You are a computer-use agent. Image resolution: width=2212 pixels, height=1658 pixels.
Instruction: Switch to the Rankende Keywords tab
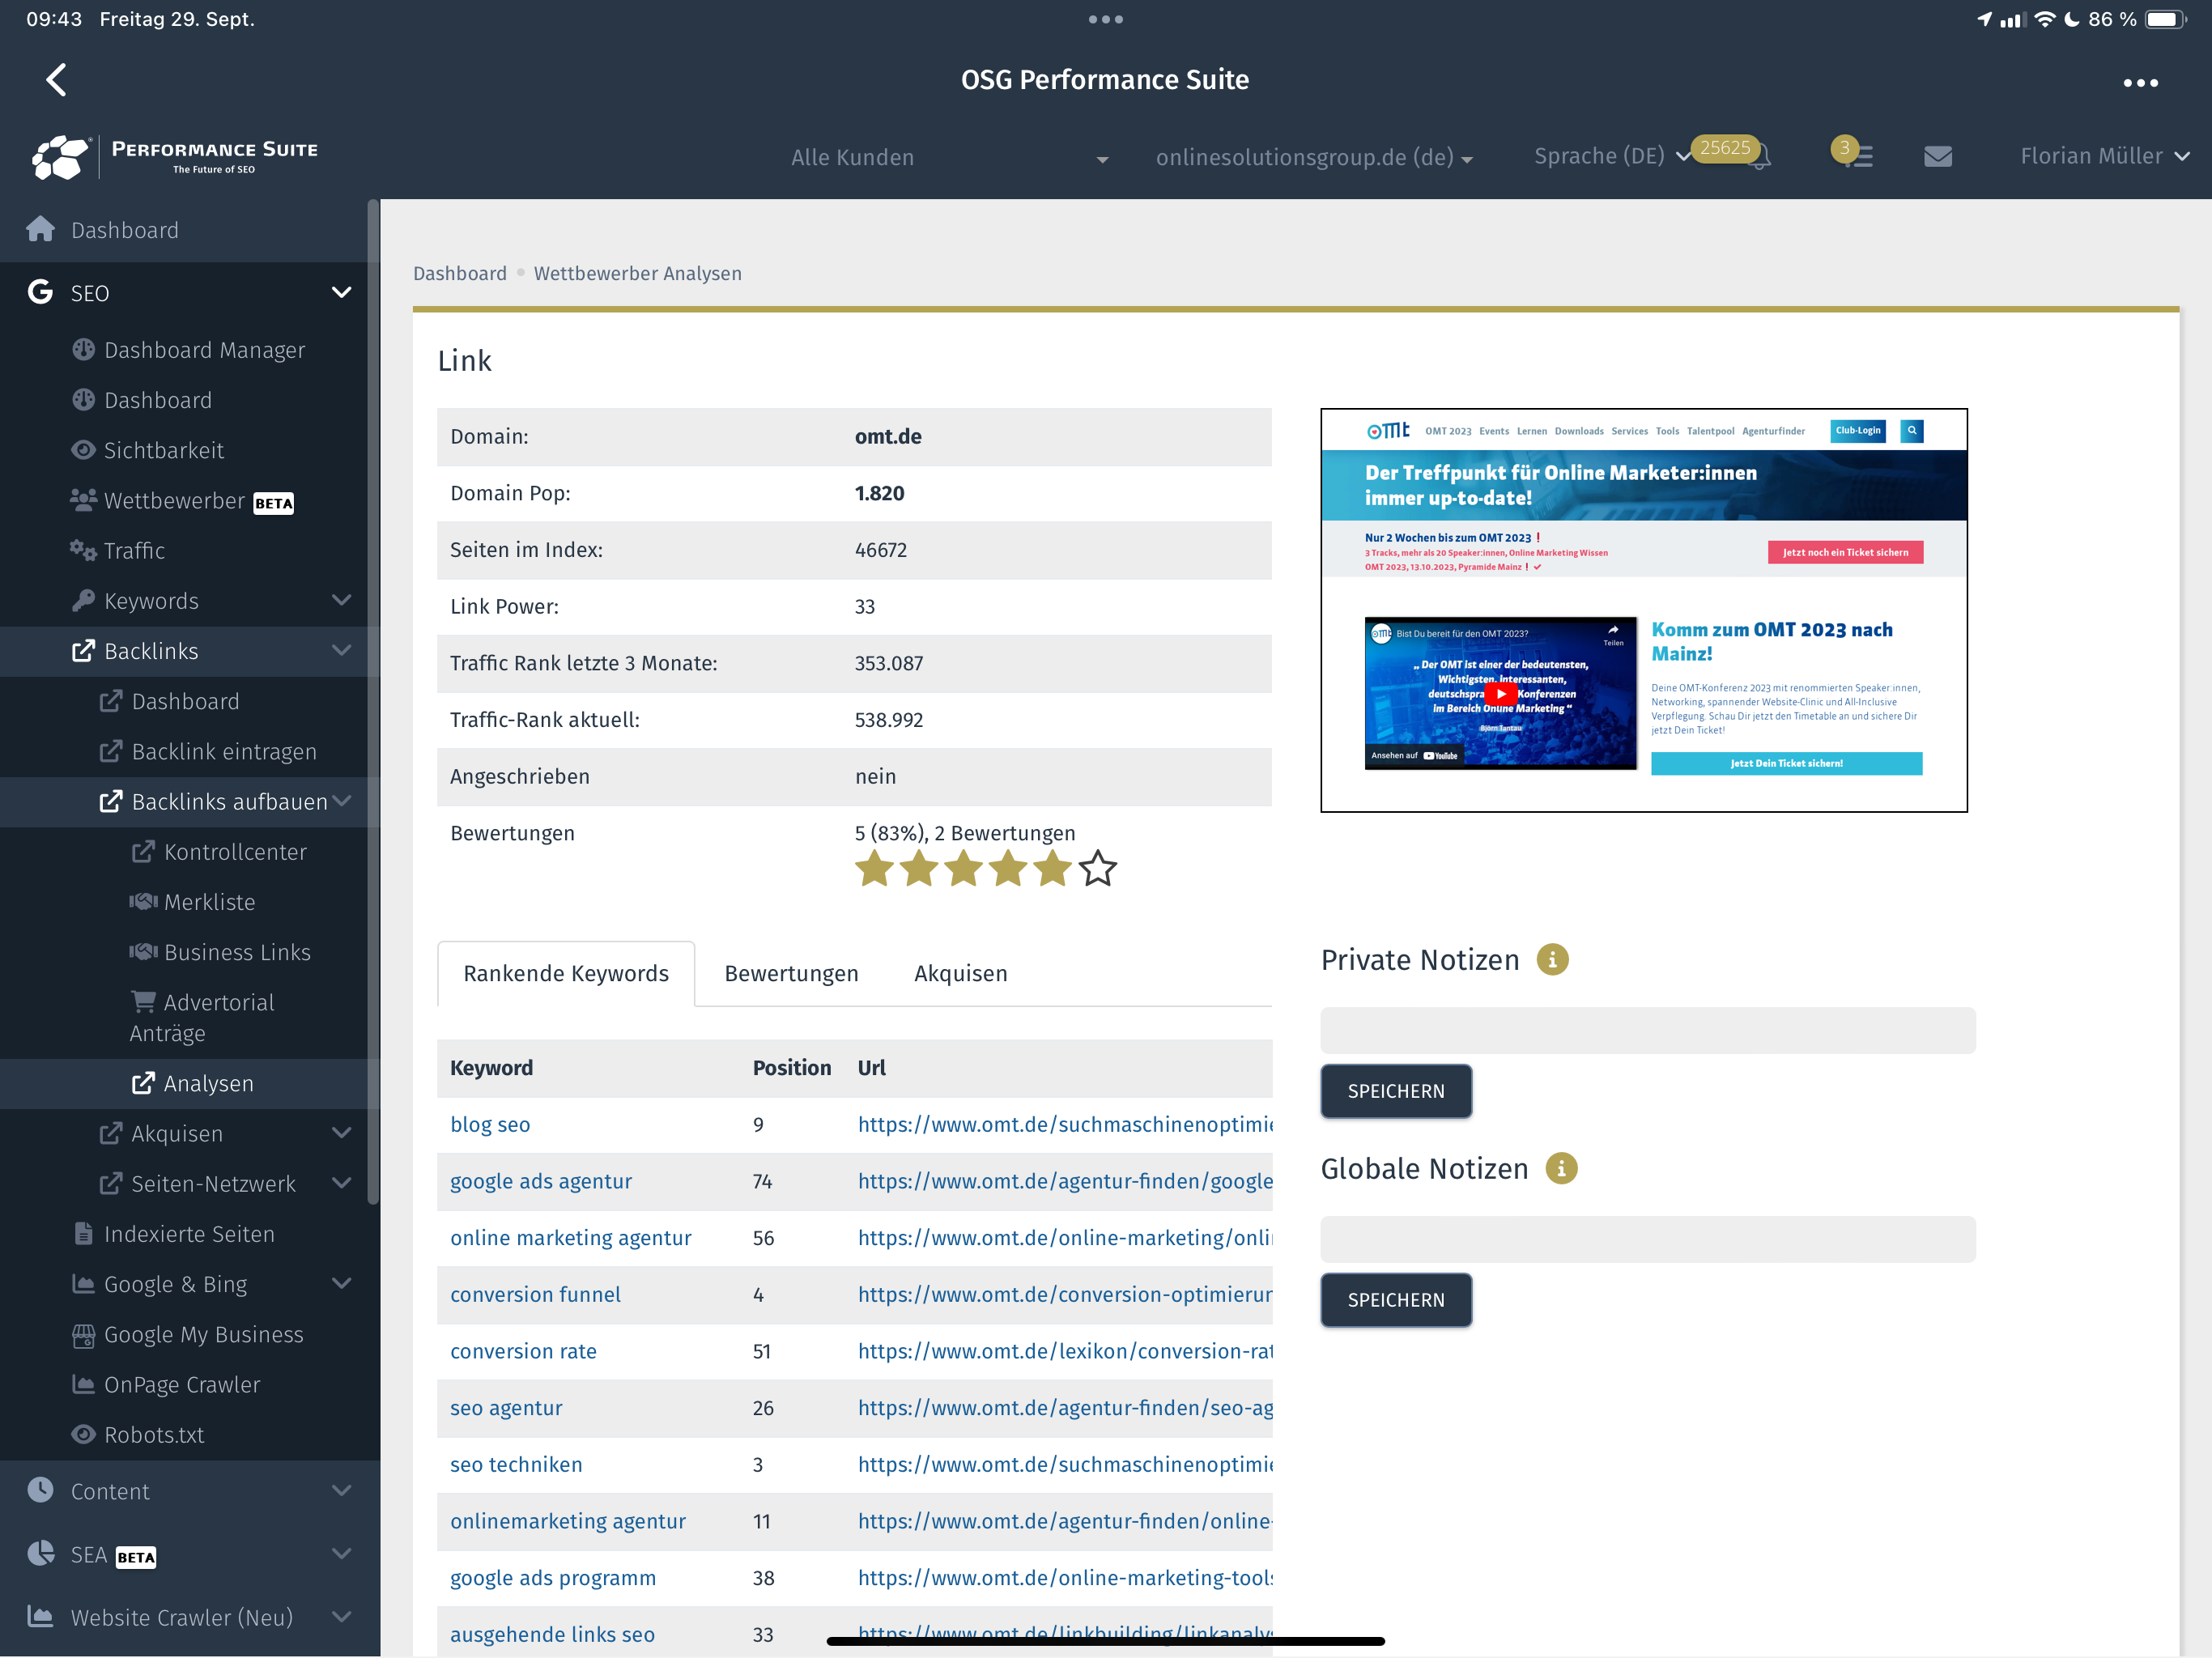coord(566,973)
